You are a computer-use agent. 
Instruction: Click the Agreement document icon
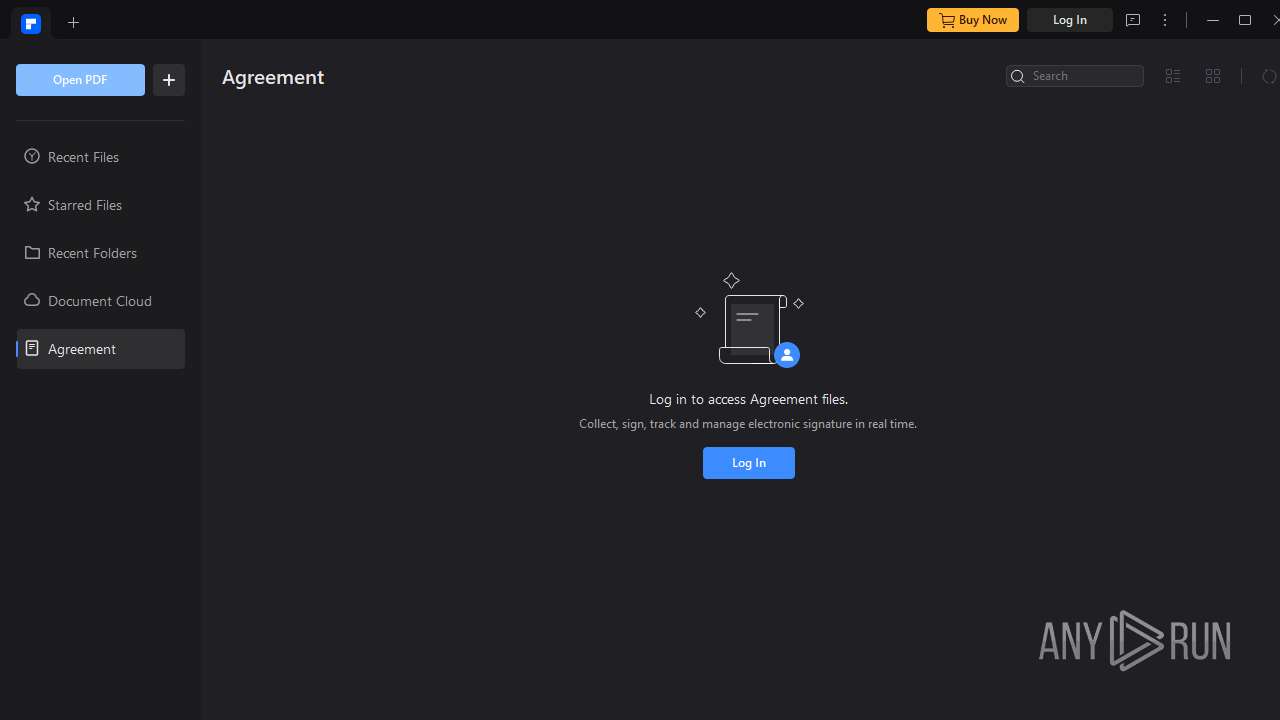32,348
